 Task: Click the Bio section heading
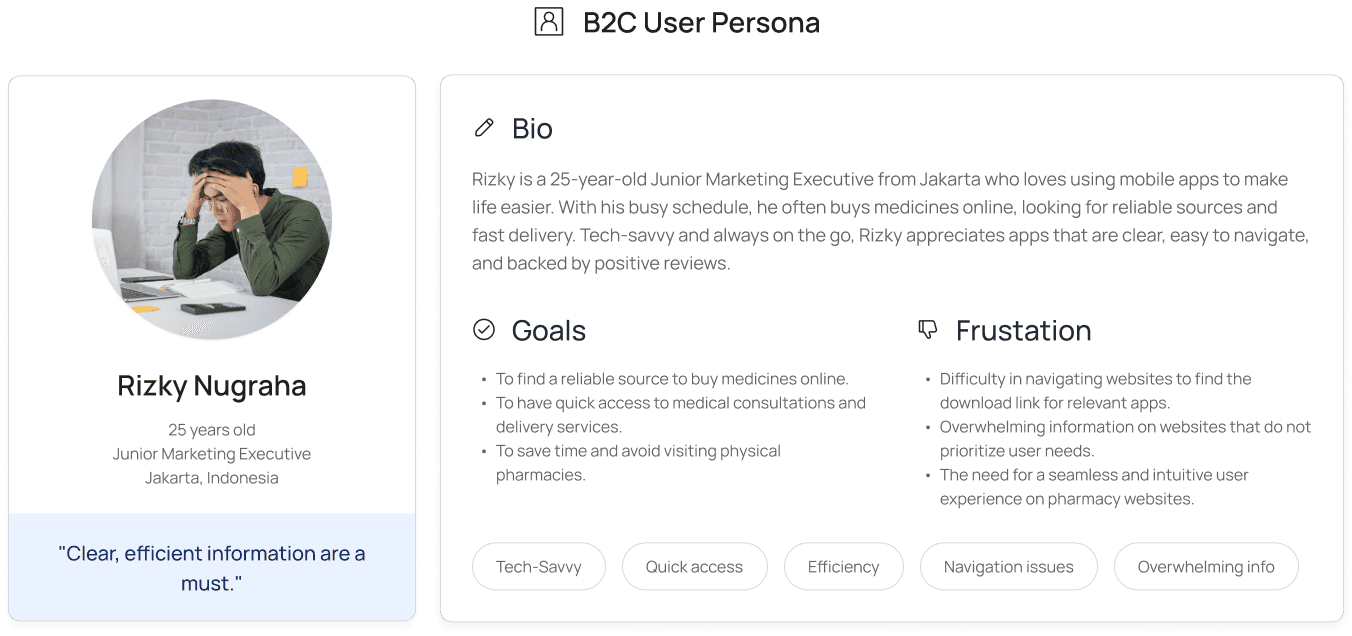532,128
